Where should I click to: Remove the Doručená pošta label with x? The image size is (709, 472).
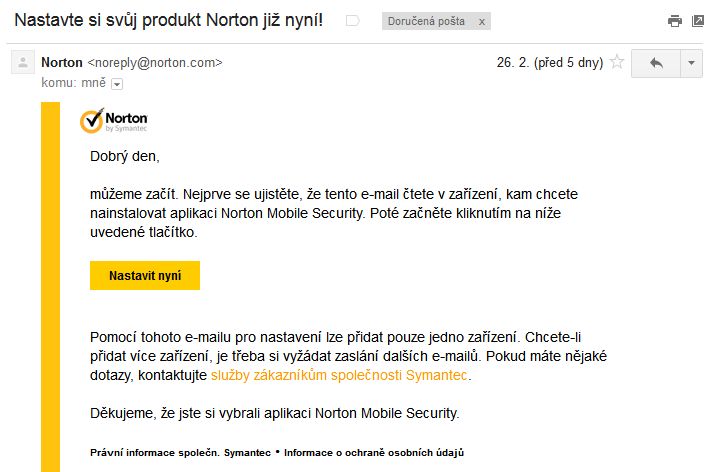click(482, 21)
